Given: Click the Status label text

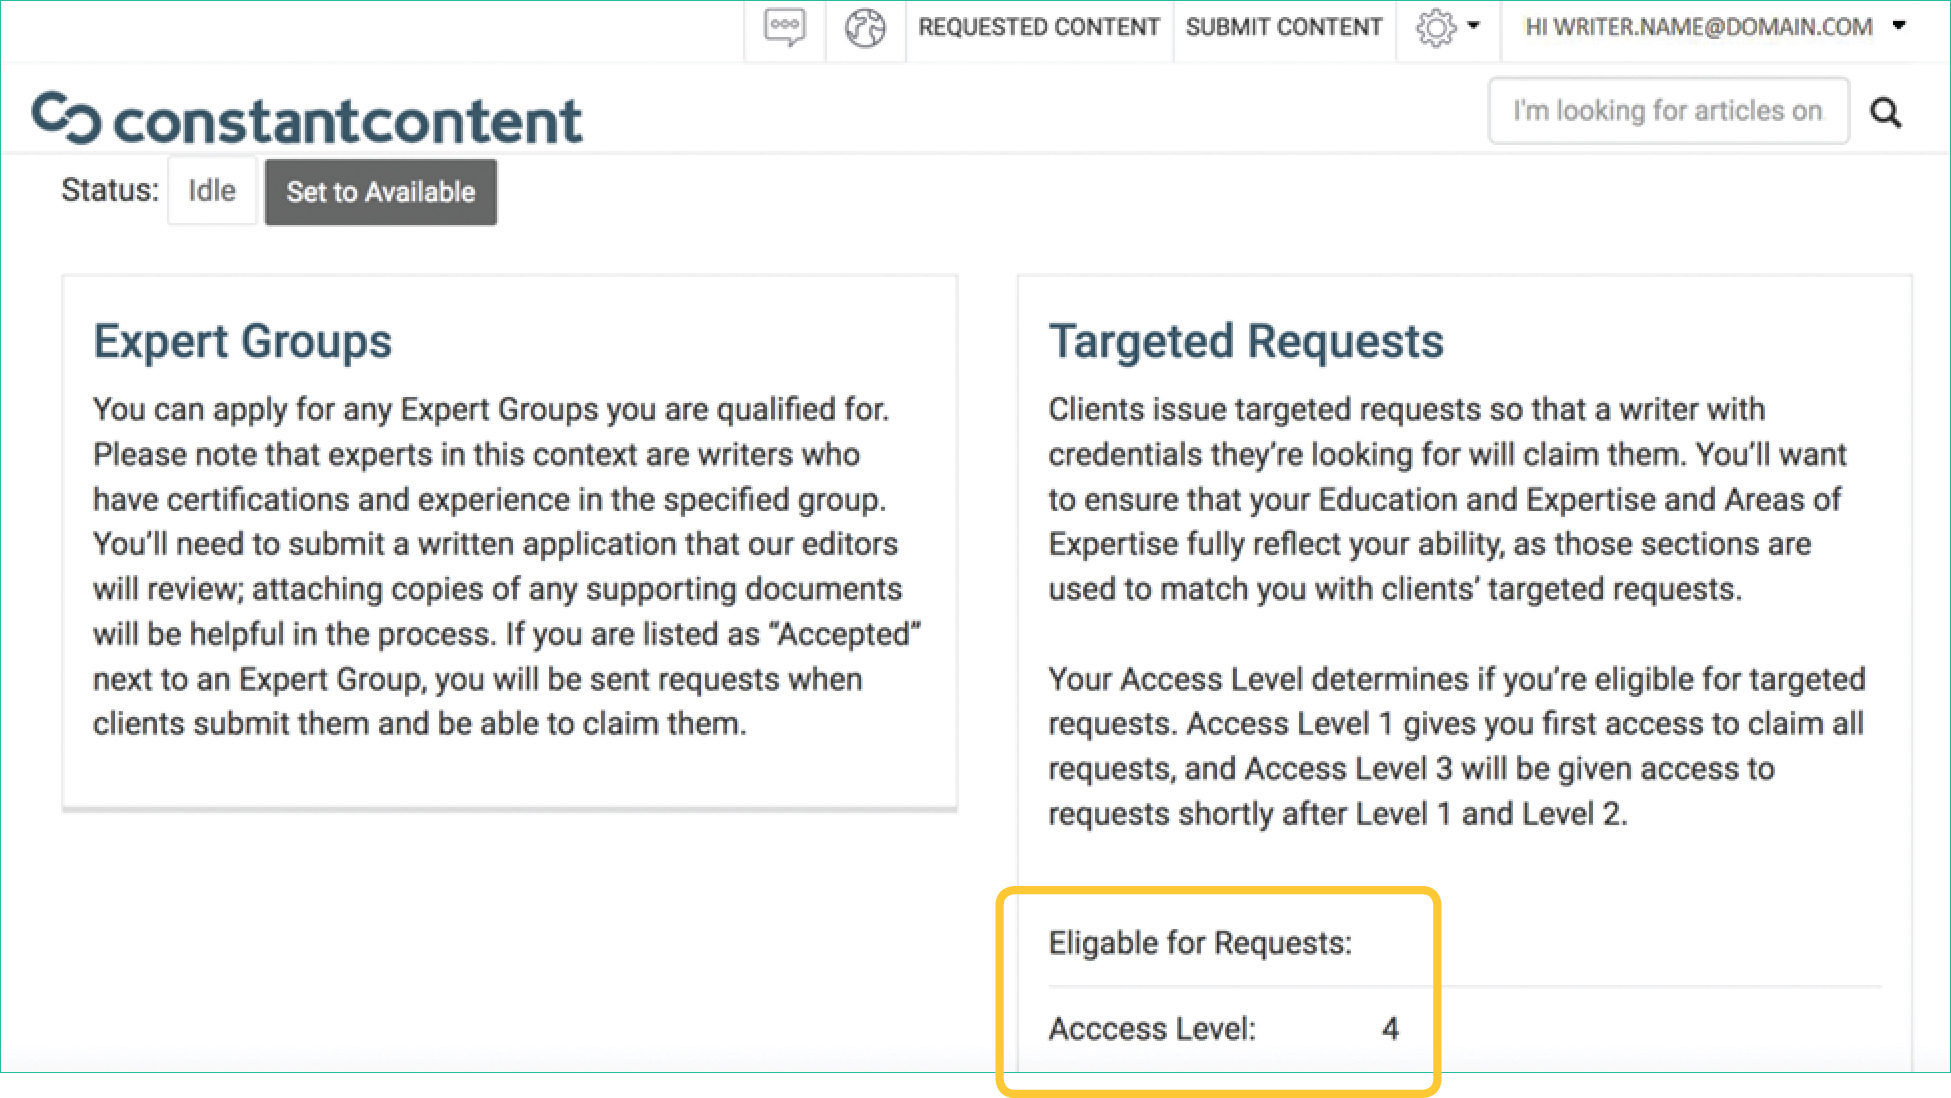Looking at the screenshot, I should point(110,190).
